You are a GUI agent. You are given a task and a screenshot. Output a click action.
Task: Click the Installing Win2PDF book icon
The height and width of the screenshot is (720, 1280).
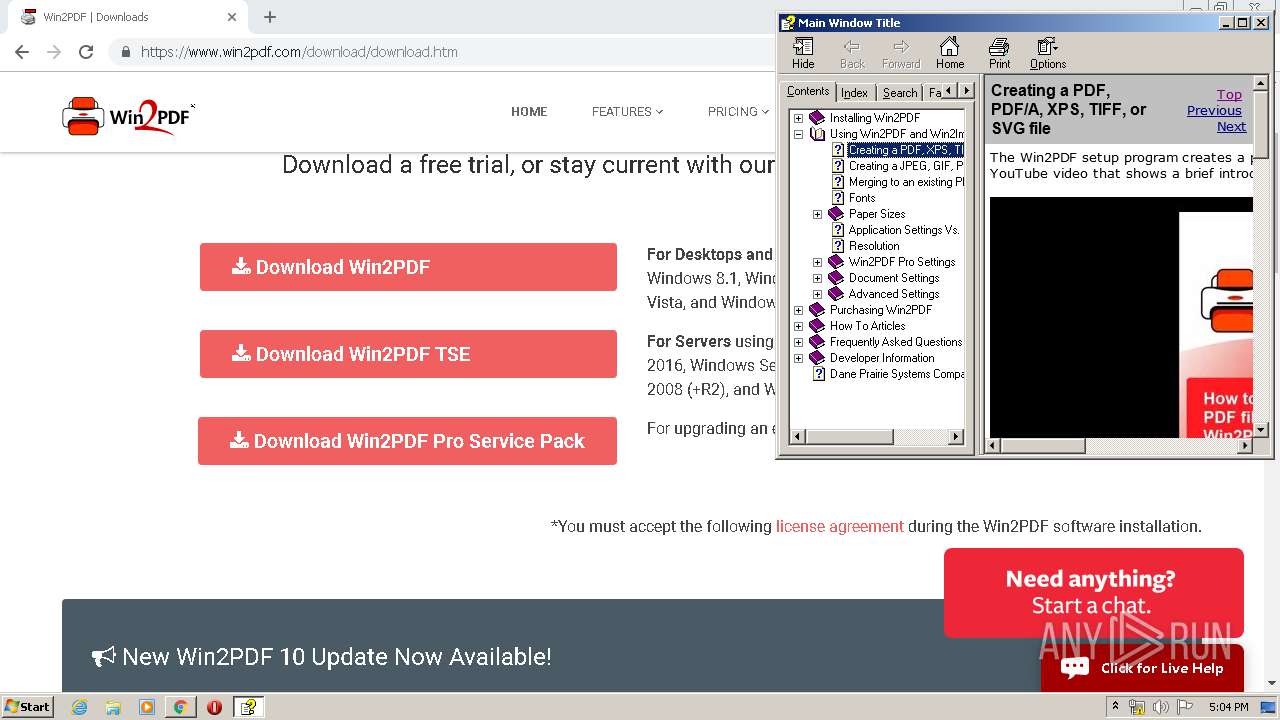(x=817, y=118)
